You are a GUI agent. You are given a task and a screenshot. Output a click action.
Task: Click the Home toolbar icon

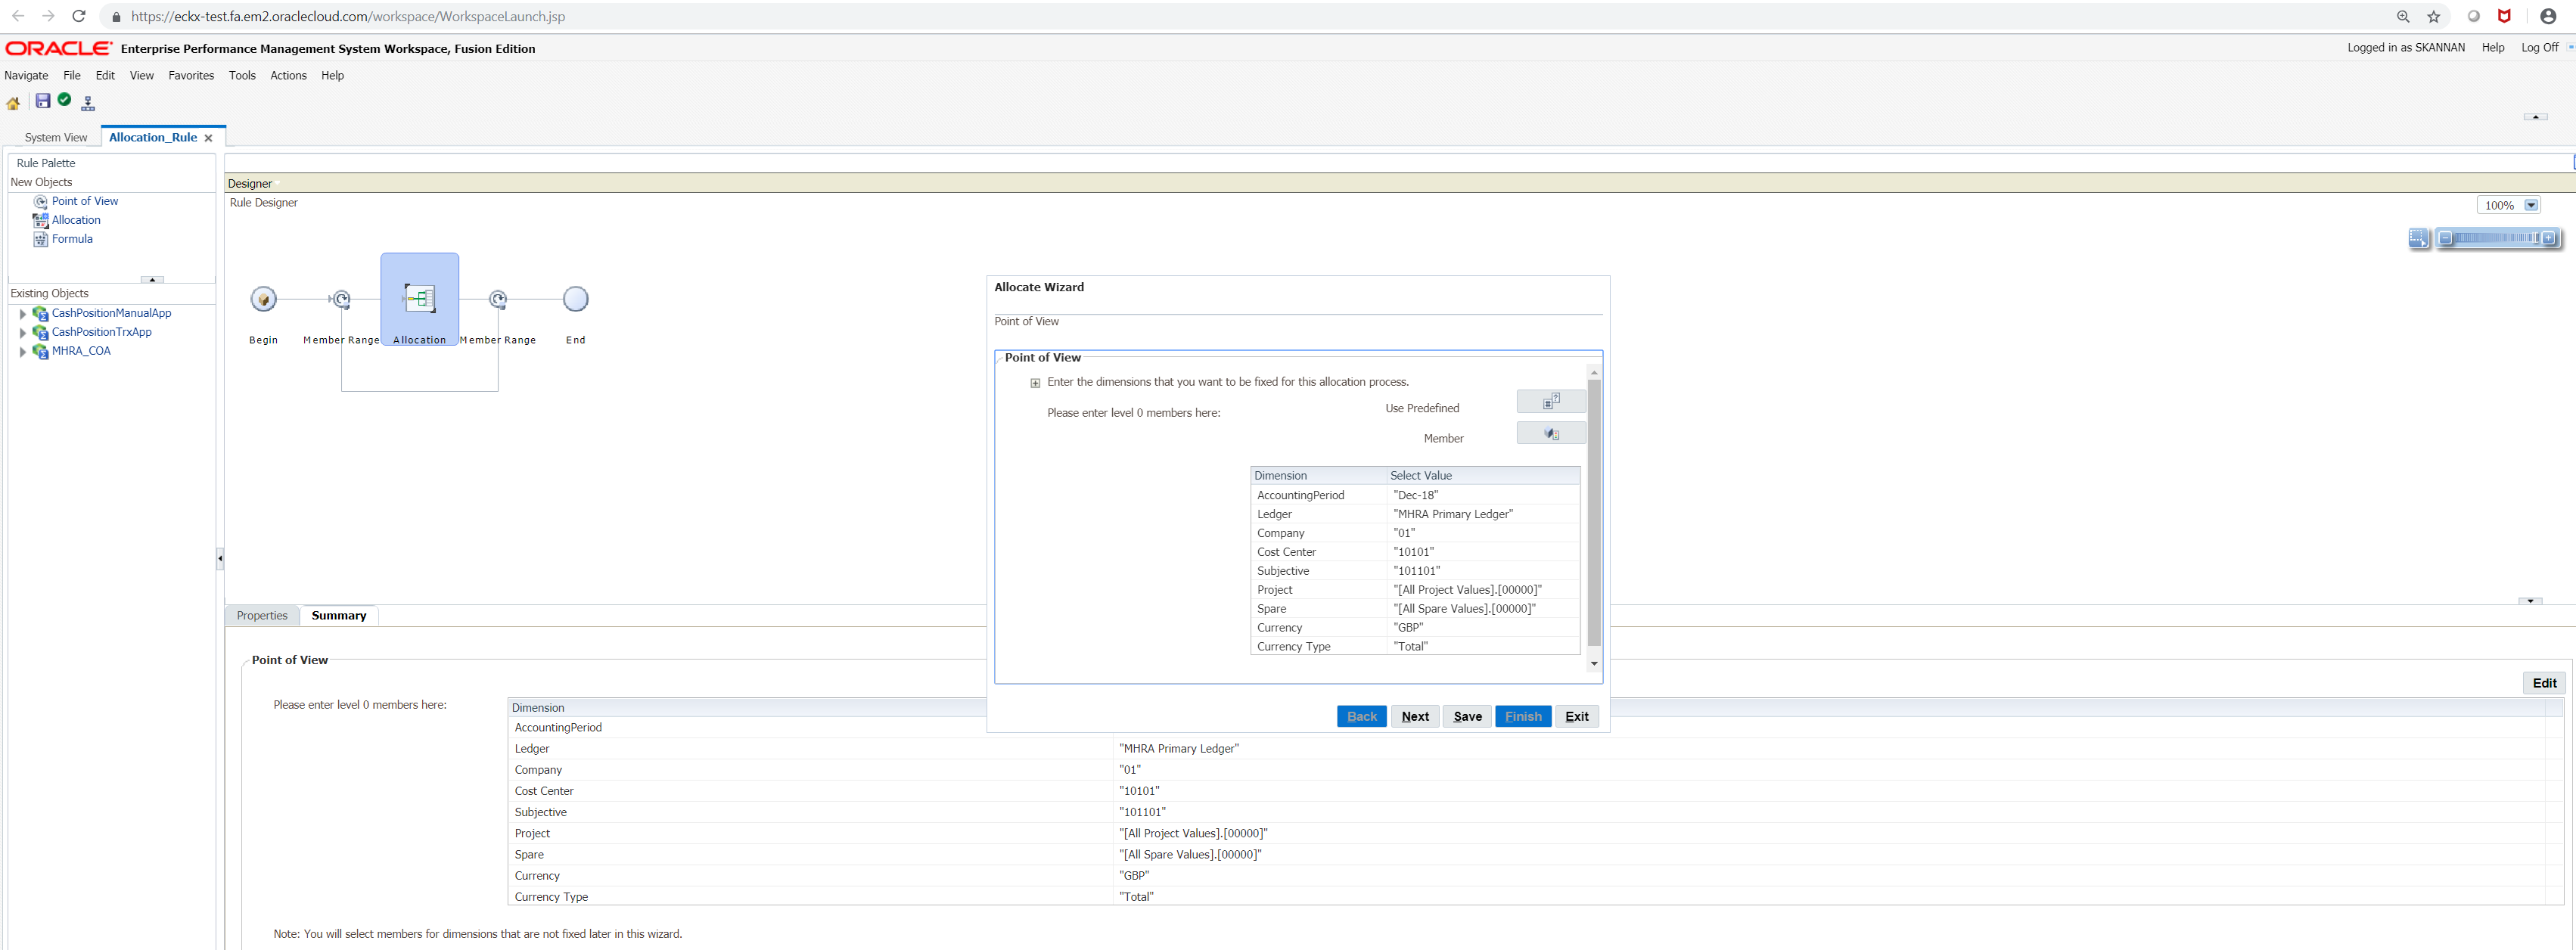tap(13, 102)
